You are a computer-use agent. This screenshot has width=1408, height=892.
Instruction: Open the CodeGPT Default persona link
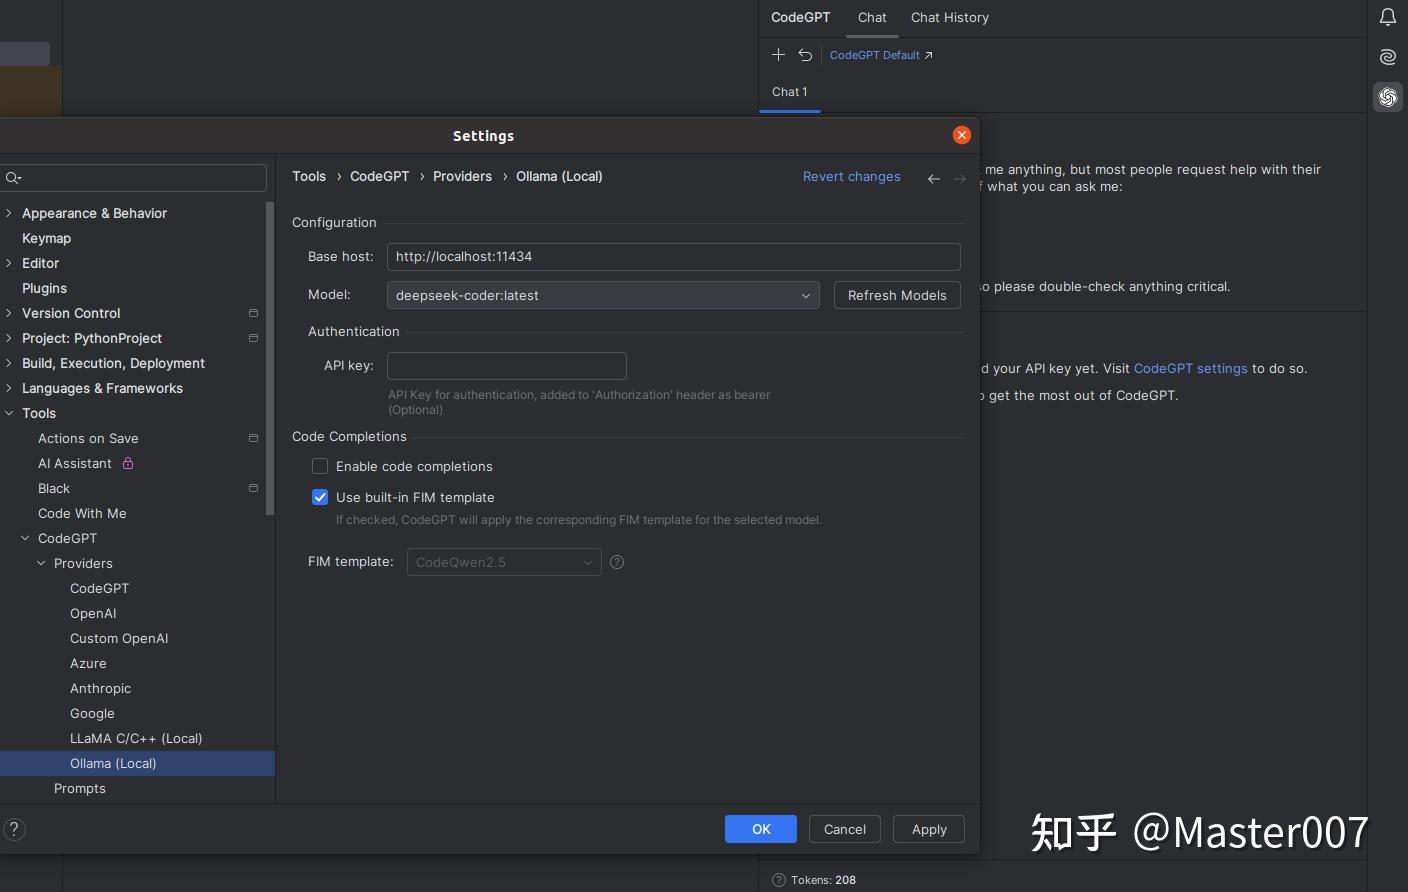point(881,55)
